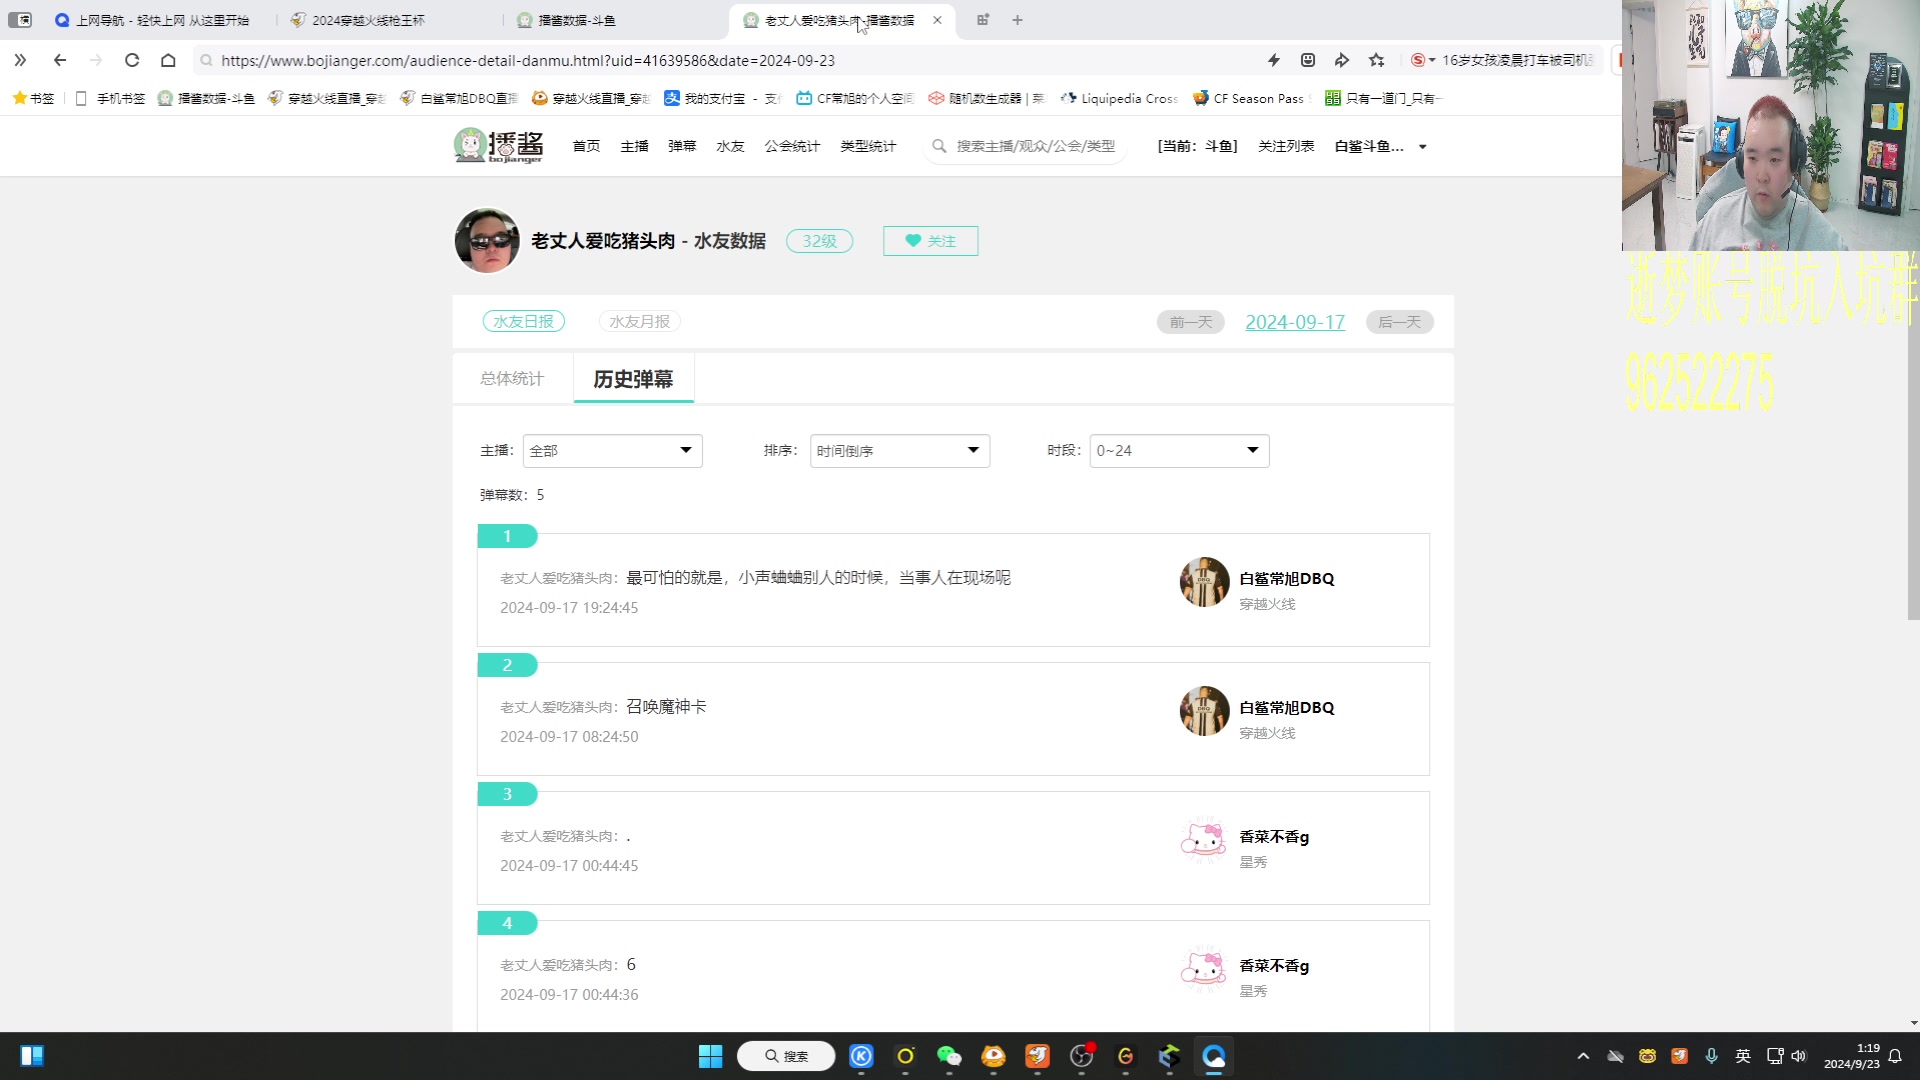This screenshot has width=1920, height=1080.
Task: Click [当前: 斗鱼] platform switcher
Action: coord(1197,146)
